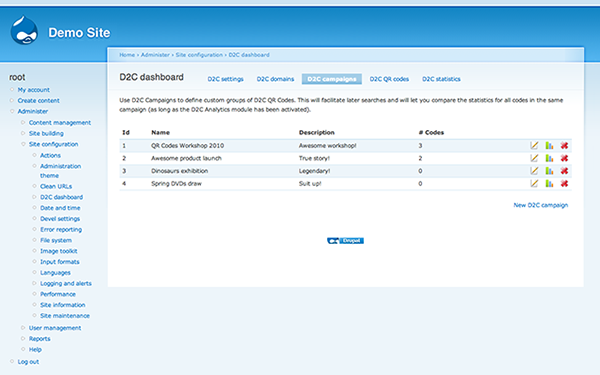Delete the Spring DVDs draw campaign

click(x=564, y=183)
